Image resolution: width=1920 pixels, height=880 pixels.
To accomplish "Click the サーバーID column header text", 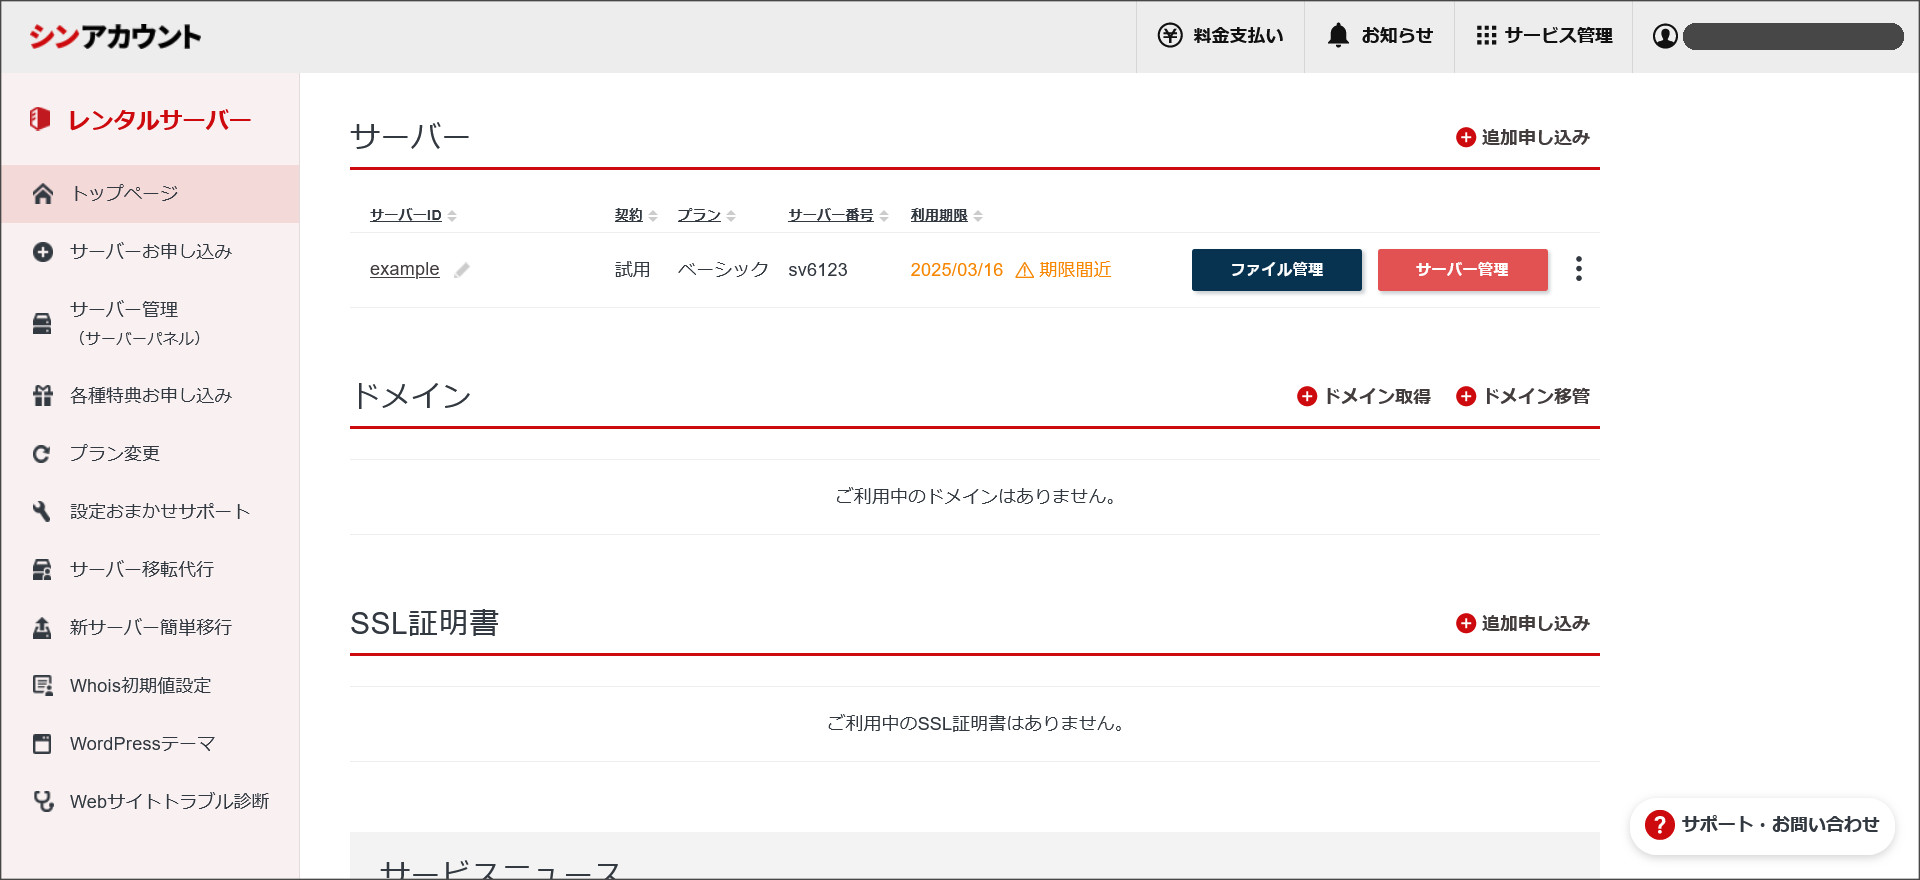I will (x=406, y=216).
